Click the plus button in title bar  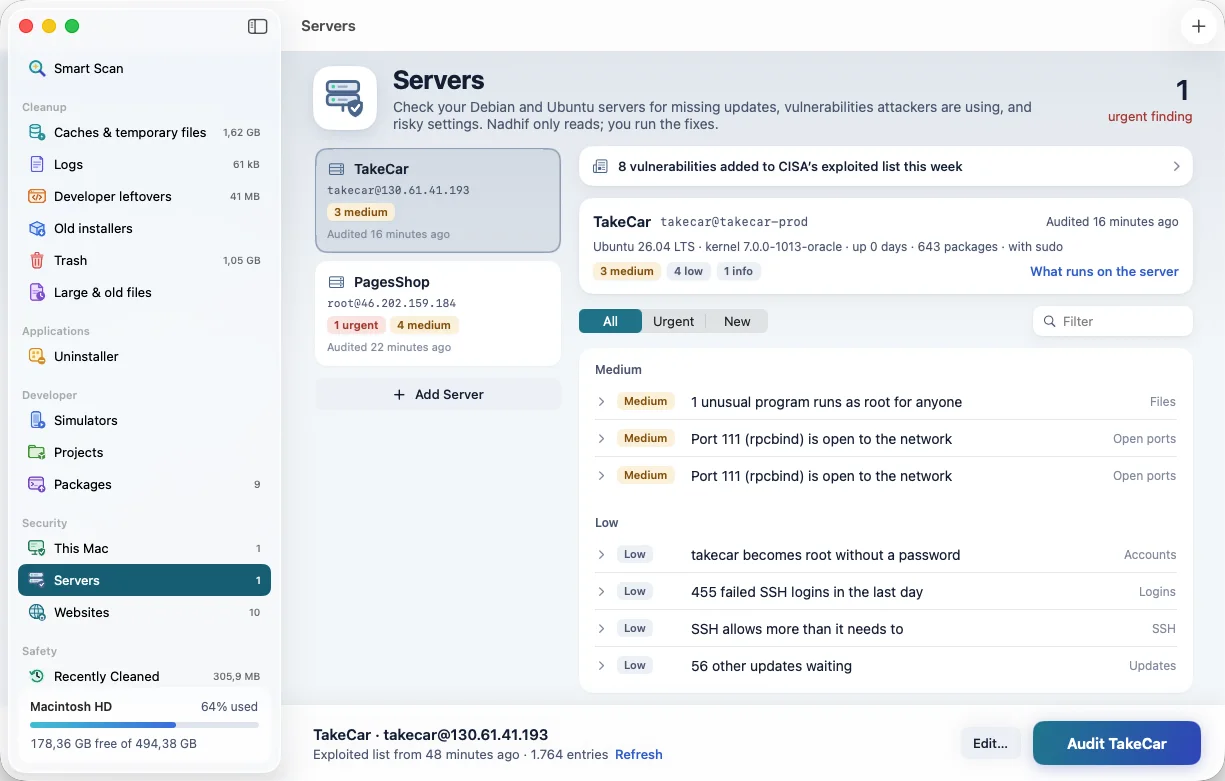click(x=1198, y=26)
